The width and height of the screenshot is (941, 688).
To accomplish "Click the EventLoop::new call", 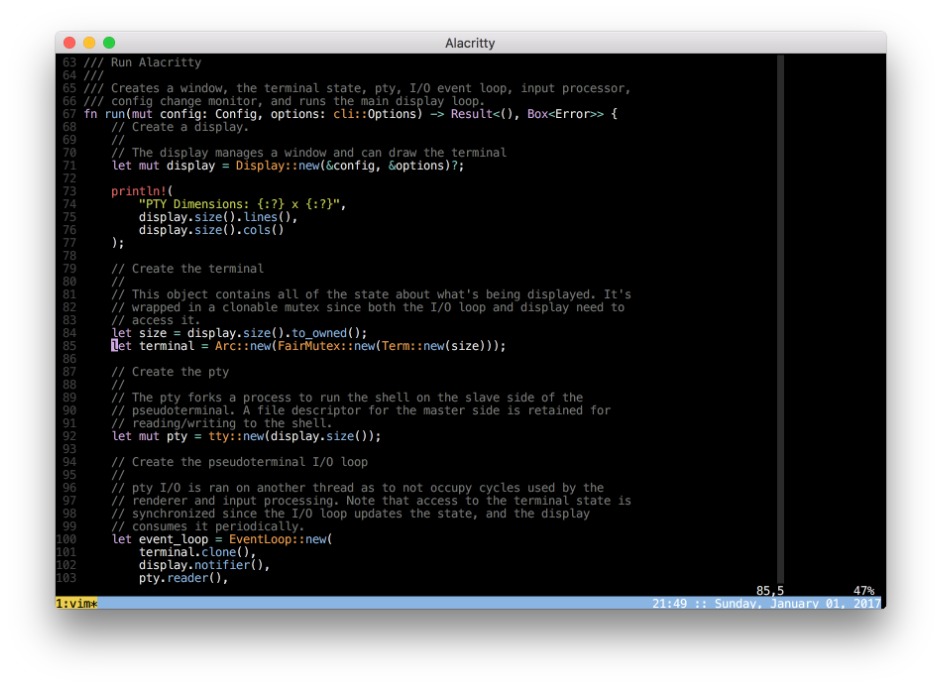I will [279, 539].
